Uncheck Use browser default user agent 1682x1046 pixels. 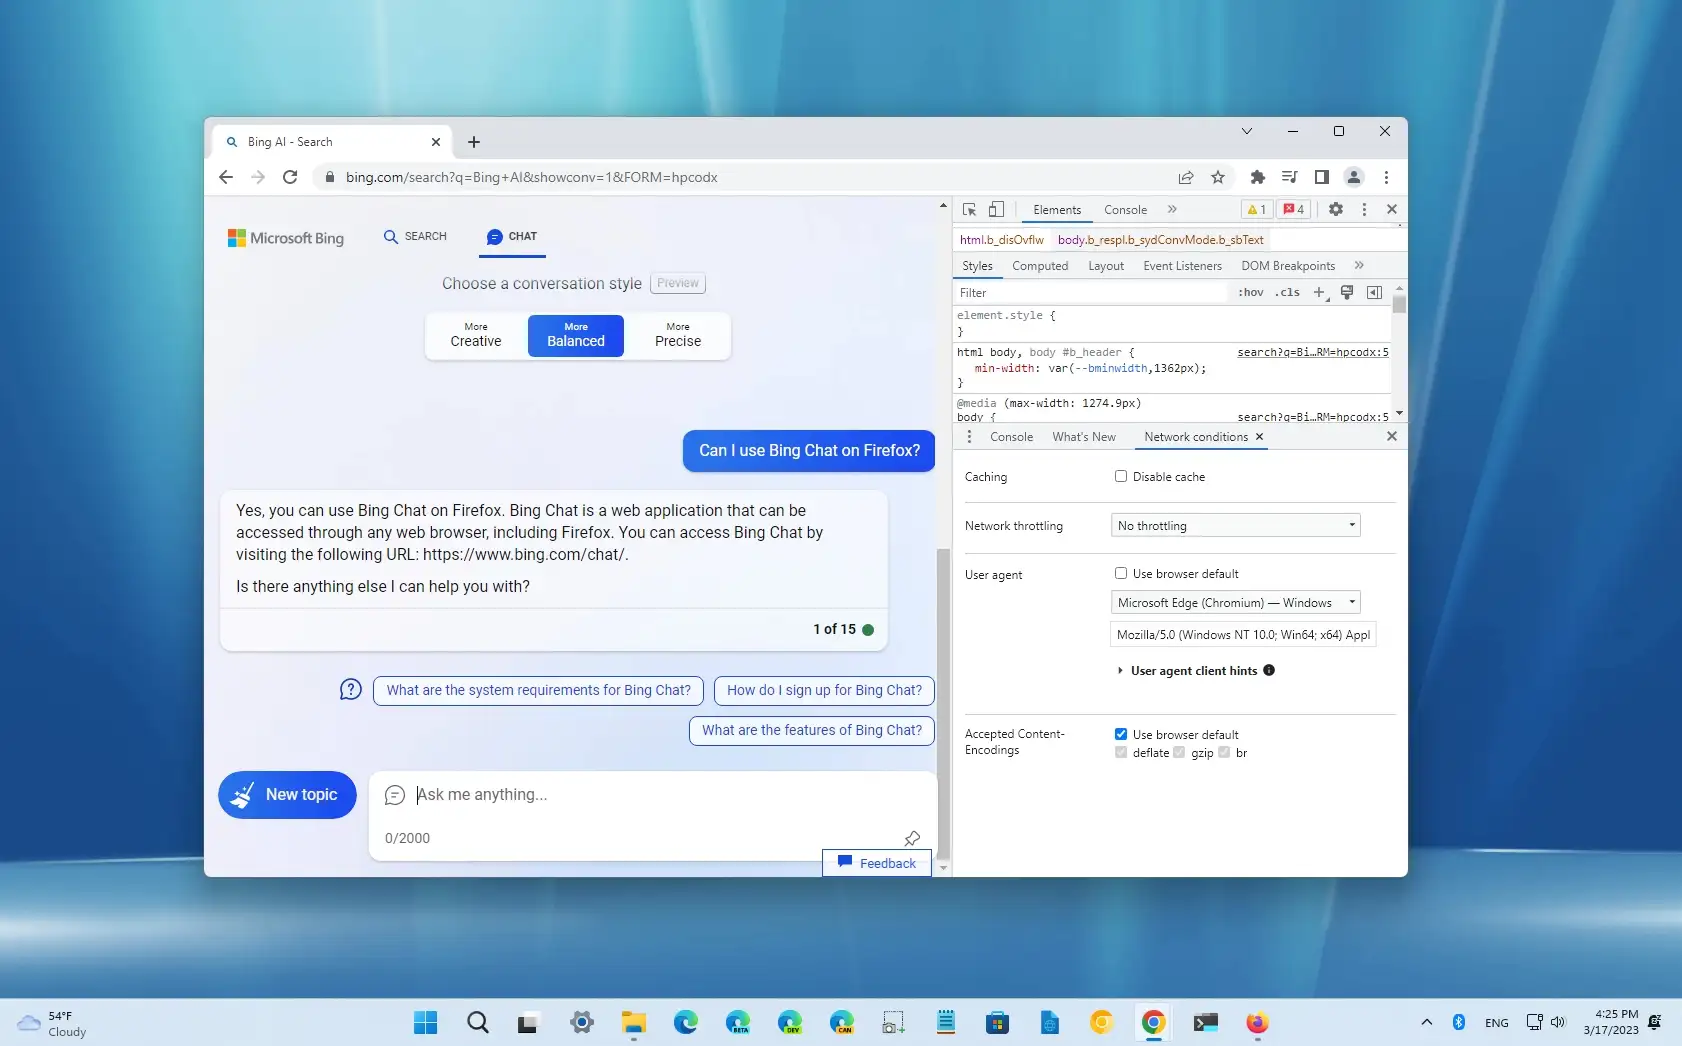(x=1121, y=573)
